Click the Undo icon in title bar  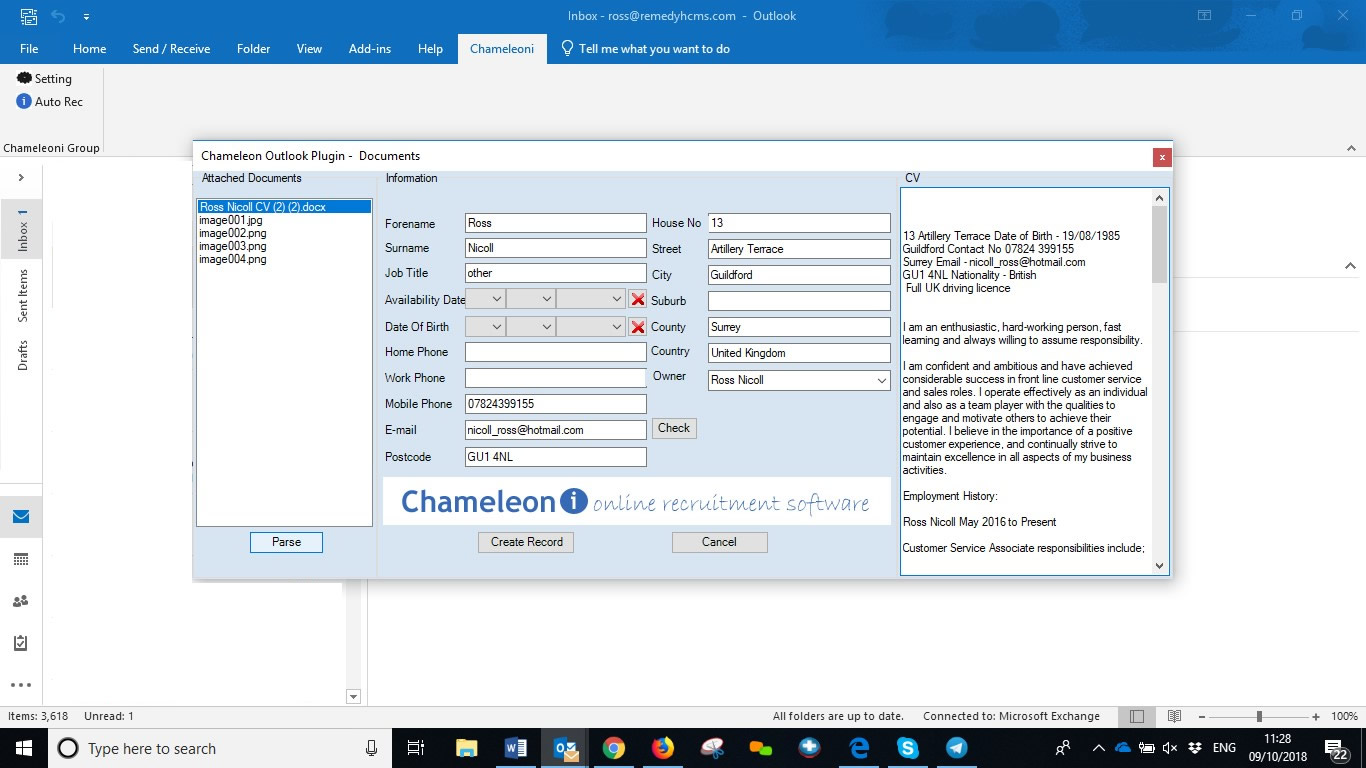pos(59,16)
